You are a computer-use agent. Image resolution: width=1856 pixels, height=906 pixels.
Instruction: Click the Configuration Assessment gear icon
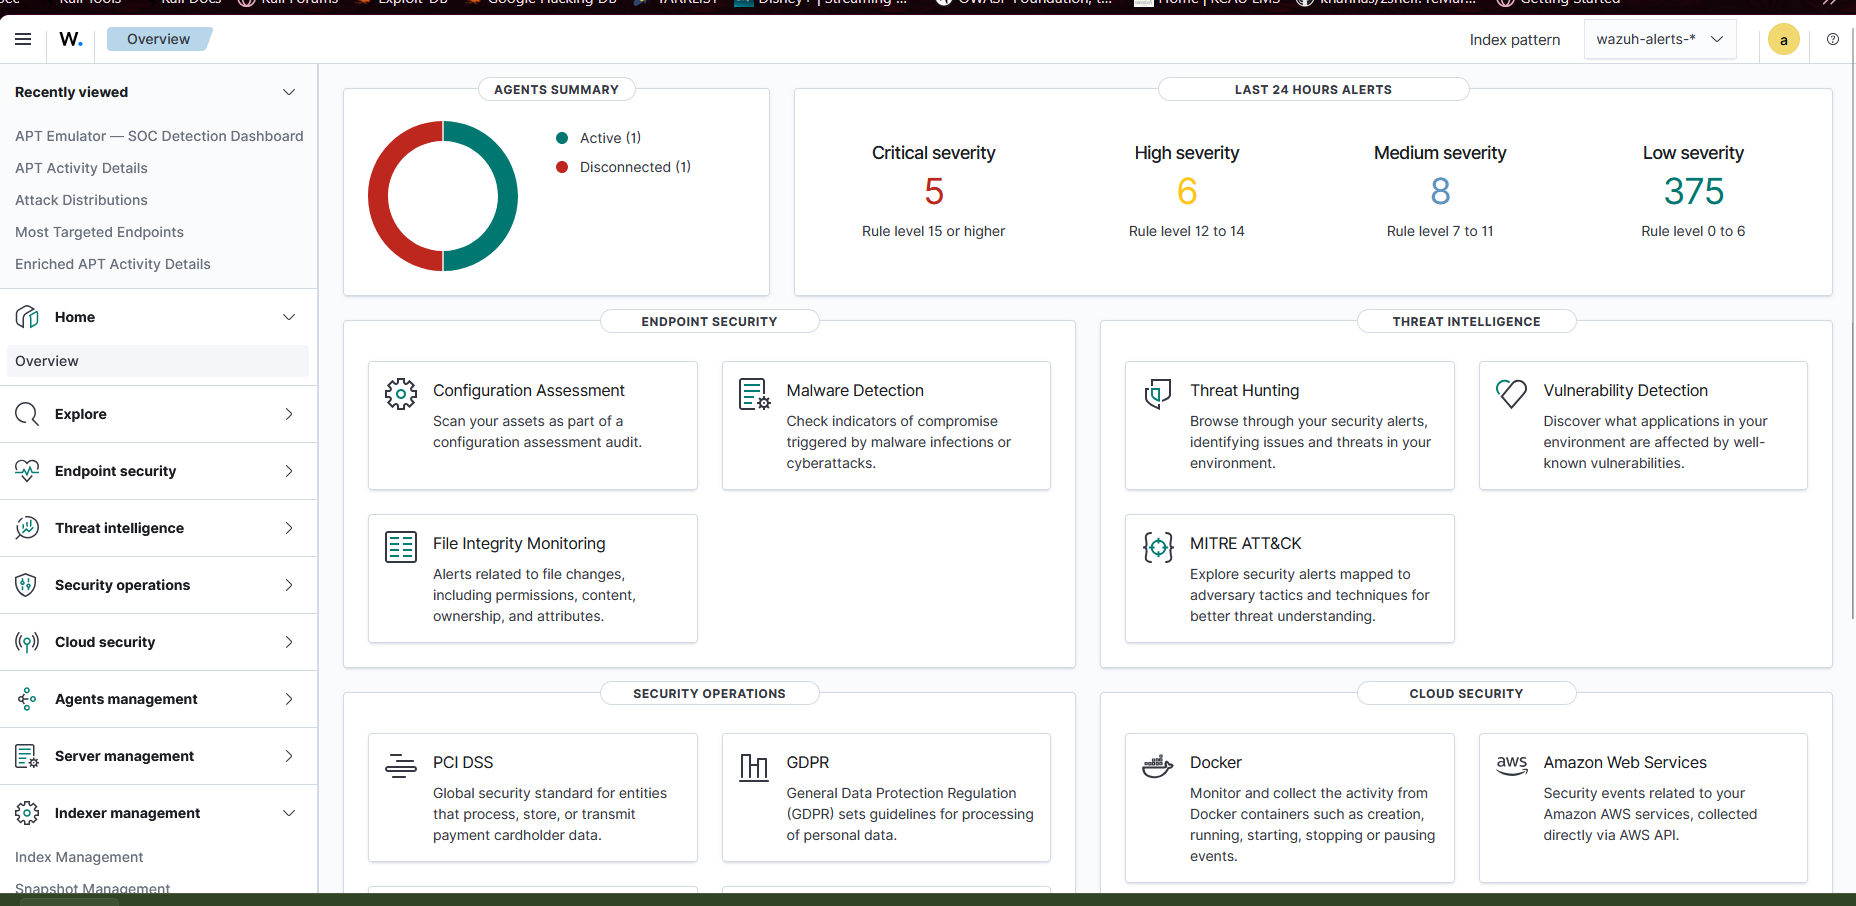coord(401,394)
